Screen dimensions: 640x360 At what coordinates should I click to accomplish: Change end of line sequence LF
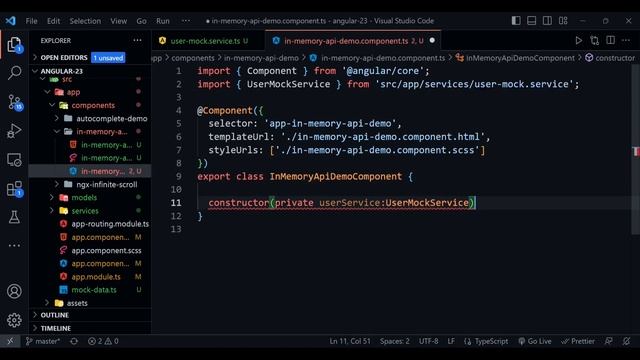pos(451,341)
